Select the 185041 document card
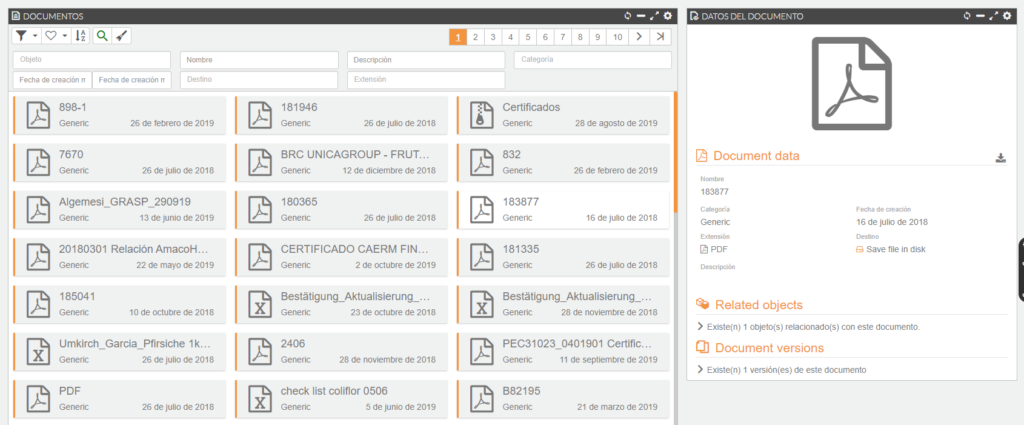Image resolution: width=1024 pixels, height=425 pixels. pos(120,304)
